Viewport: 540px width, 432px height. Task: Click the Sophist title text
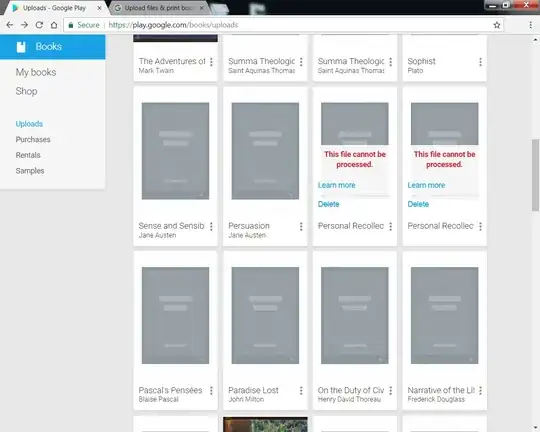click(x=422, y=61)
